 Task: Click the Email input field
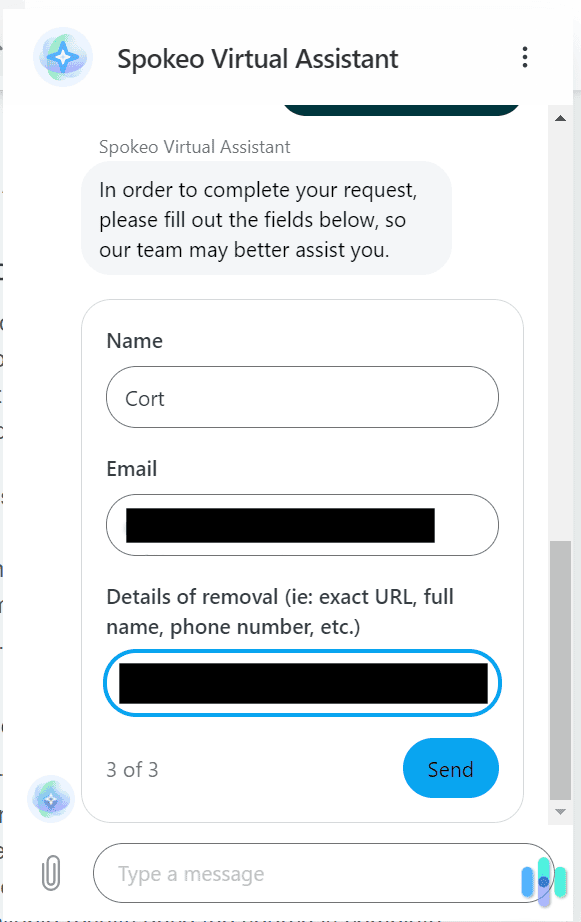[x=301, y=525]
